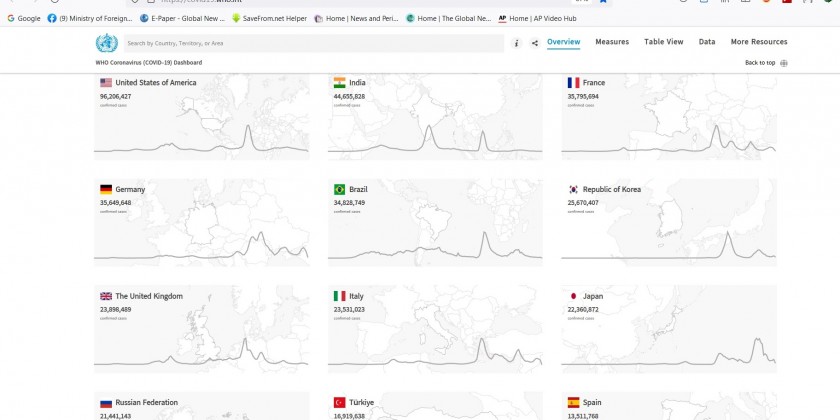Open the Republic of Korea country link
Screen dimensions: 840x420
click(x=611, y=189)
